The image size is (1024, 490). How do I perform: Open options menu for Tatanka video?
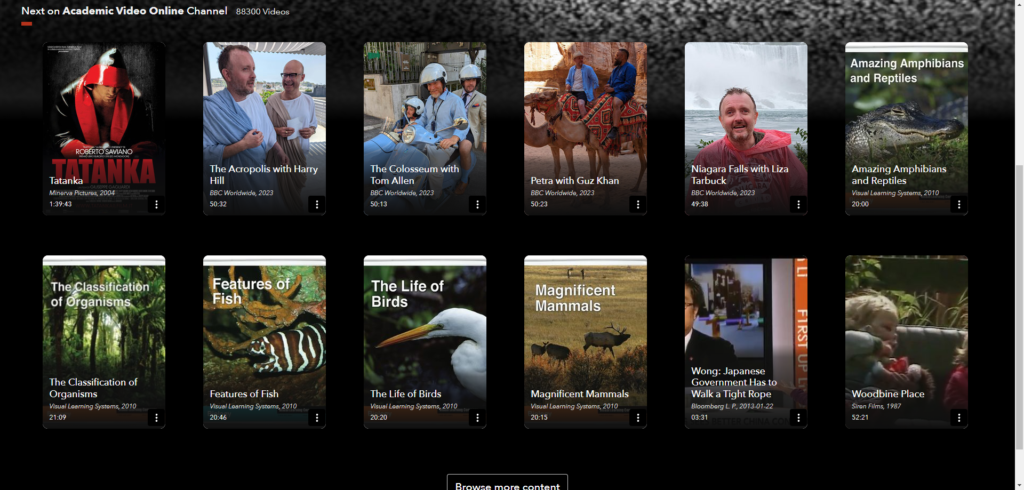[156, 204]
